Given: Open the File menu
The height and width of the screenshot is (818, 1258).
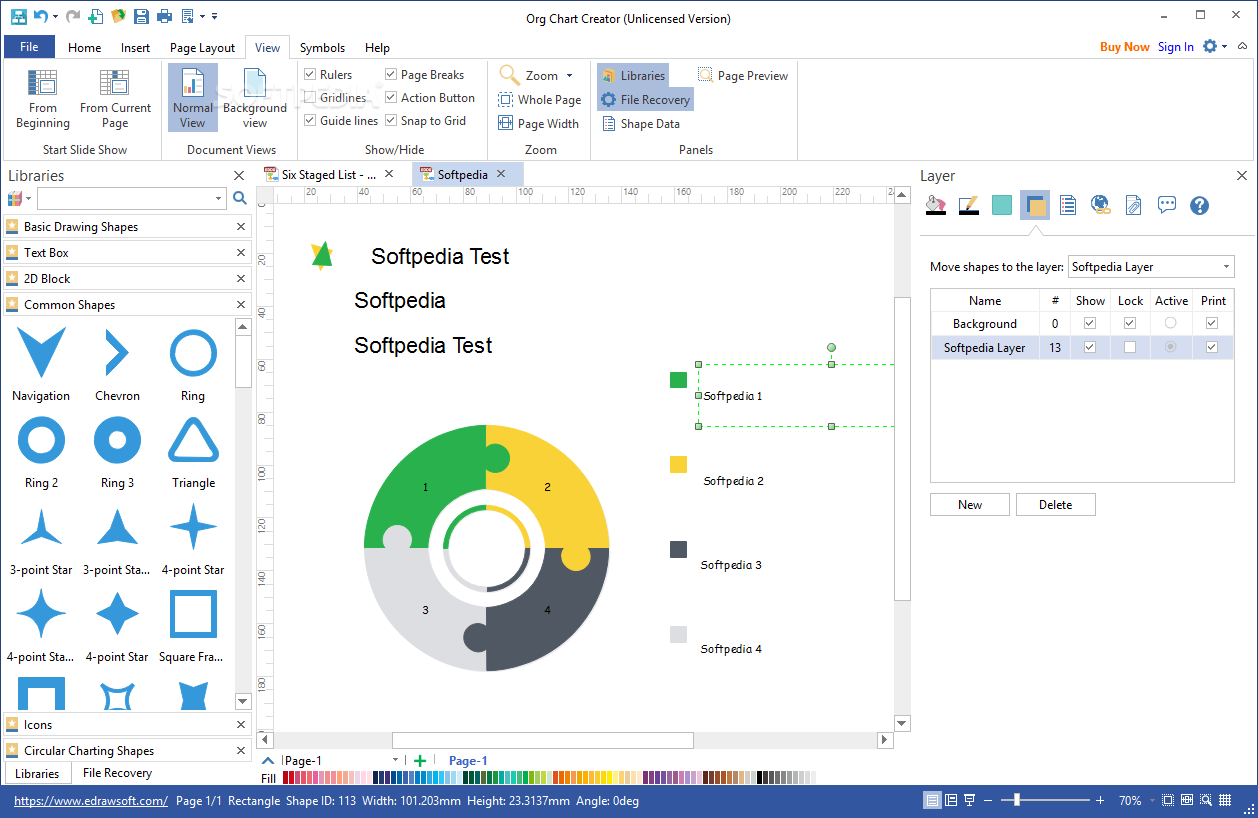Looking at the screenshot, I should 29,47.
